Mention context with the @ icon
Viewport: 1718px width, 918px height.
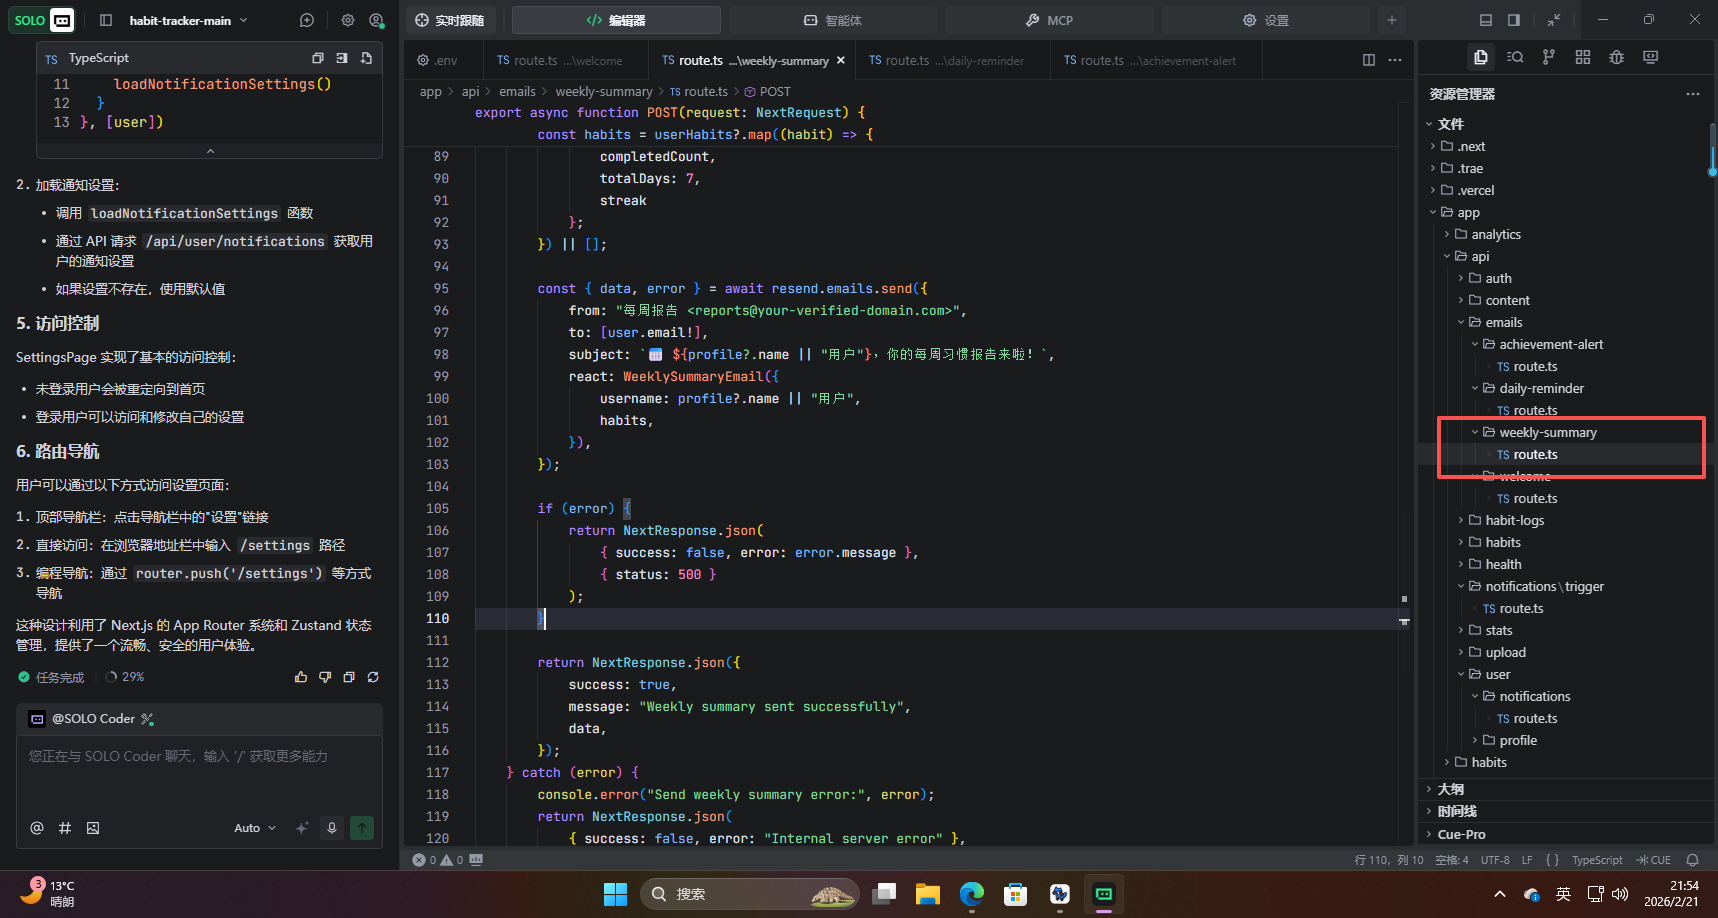(37, 828)
